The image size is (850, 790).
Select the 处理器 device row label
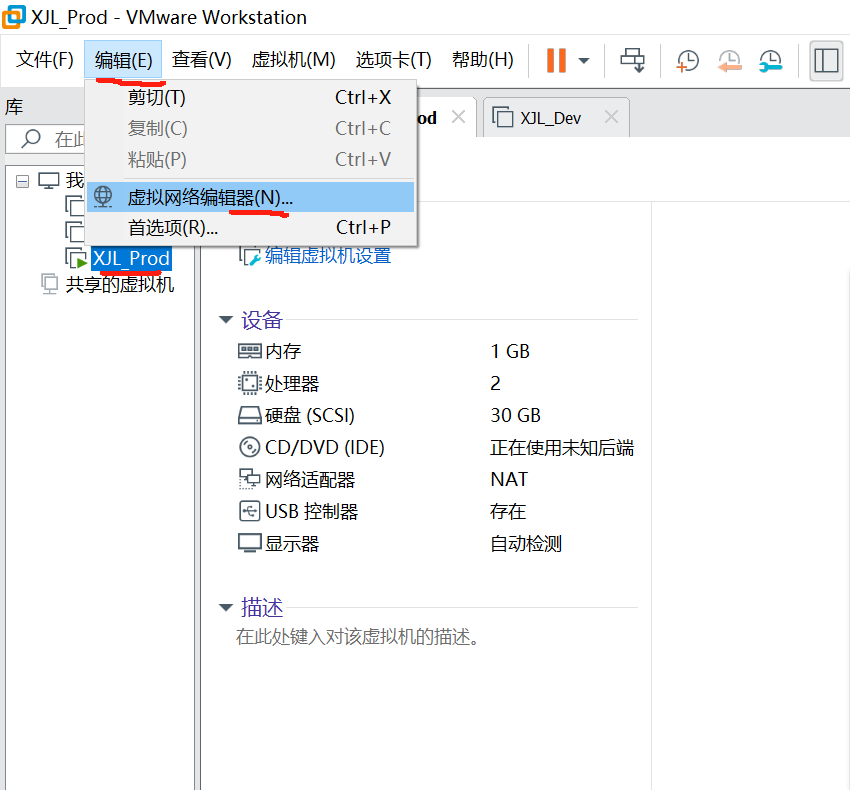point(292,383)
